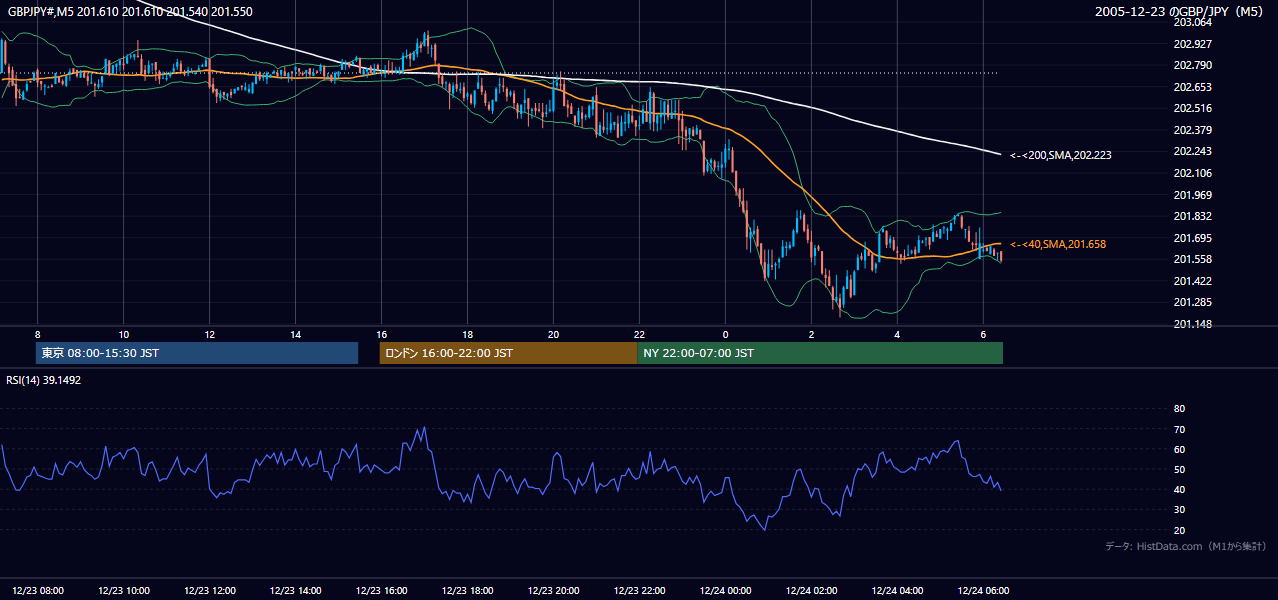
Task: Click the 12/23 08:00 date label
Action: click(x=39, y=591)
